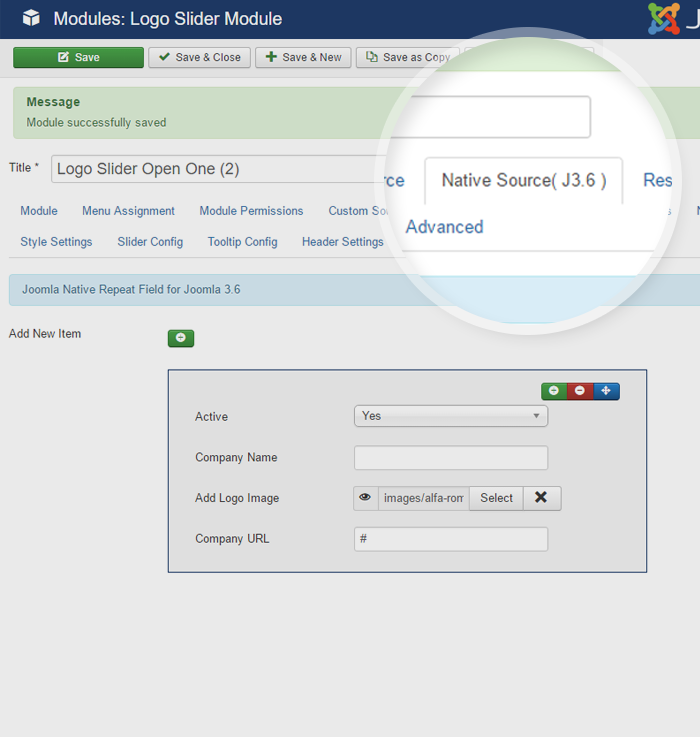Image resolution: width=700 pixels, height=737 pixels.
Task: Click the modules cube icon in header
Action: click(31, 18)
